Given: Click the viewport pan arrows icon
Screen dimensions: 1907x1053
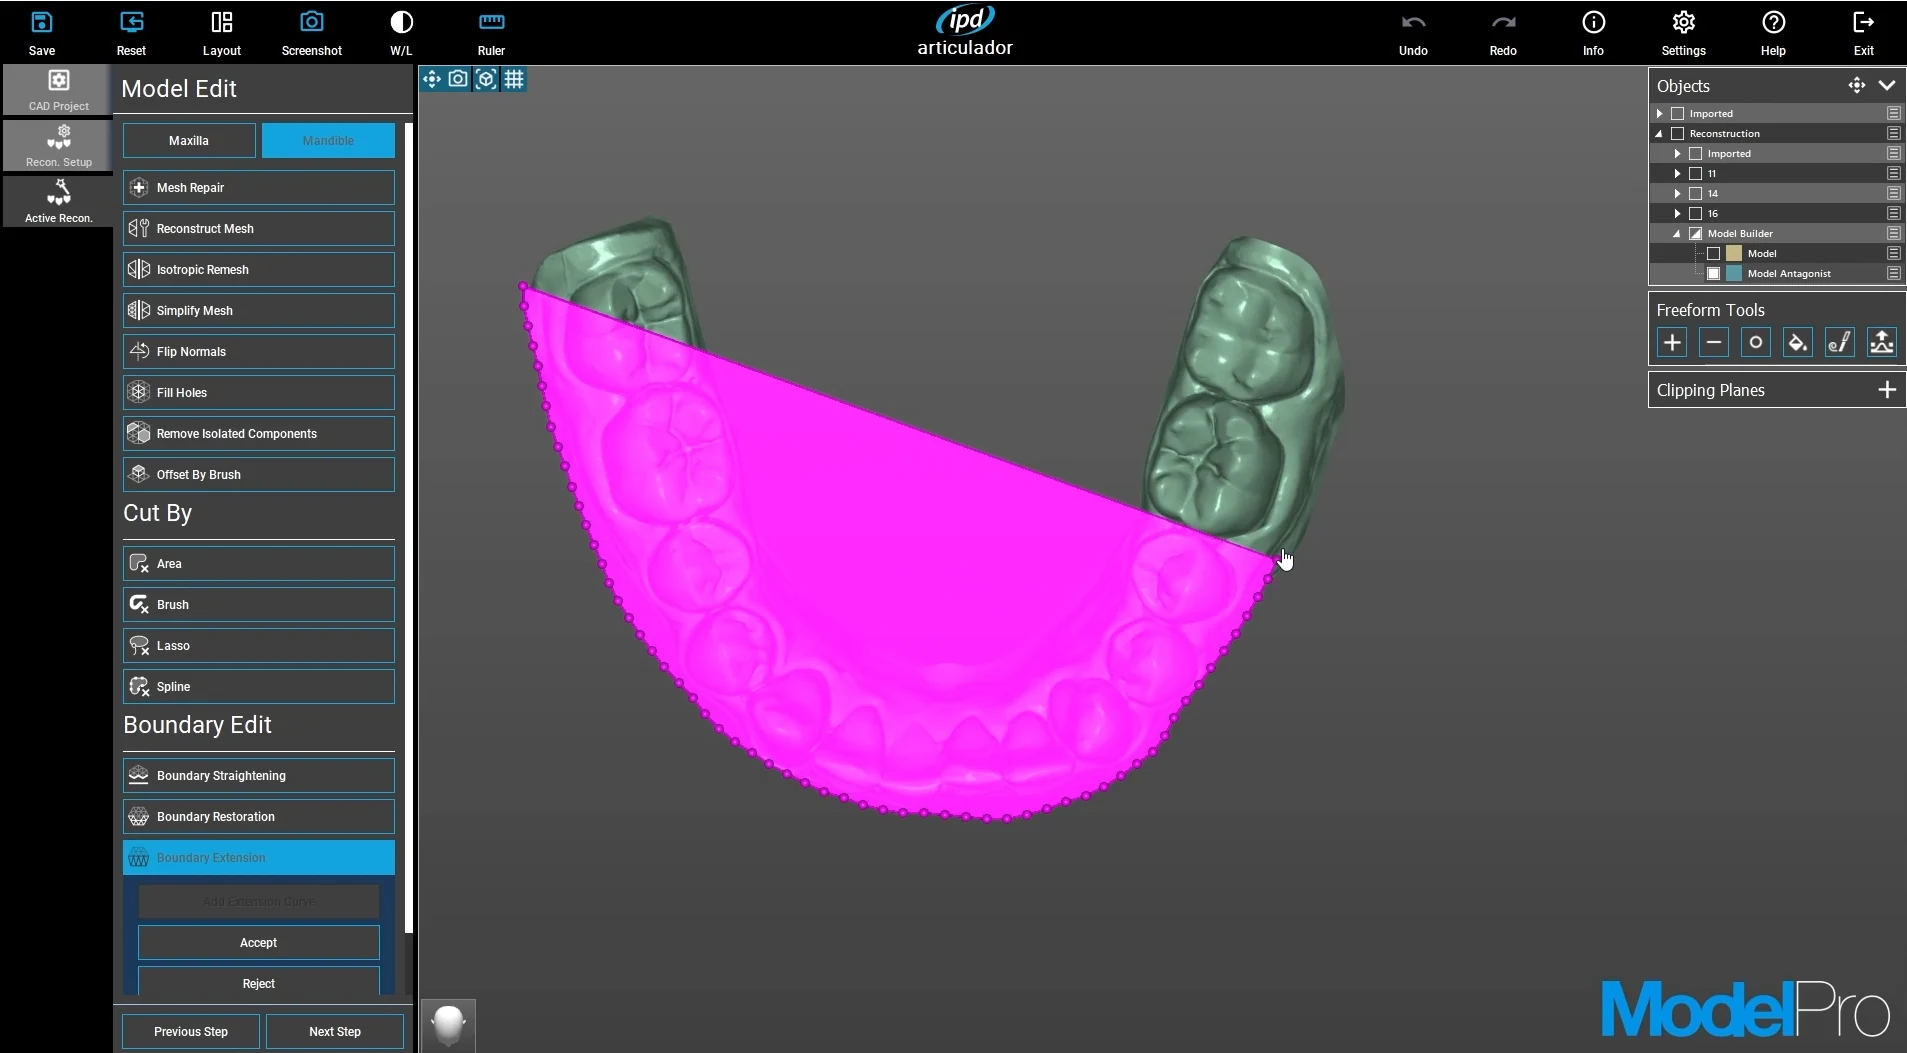Looking at the screenshot, I should pyautogui.click(x=432, y=79).
